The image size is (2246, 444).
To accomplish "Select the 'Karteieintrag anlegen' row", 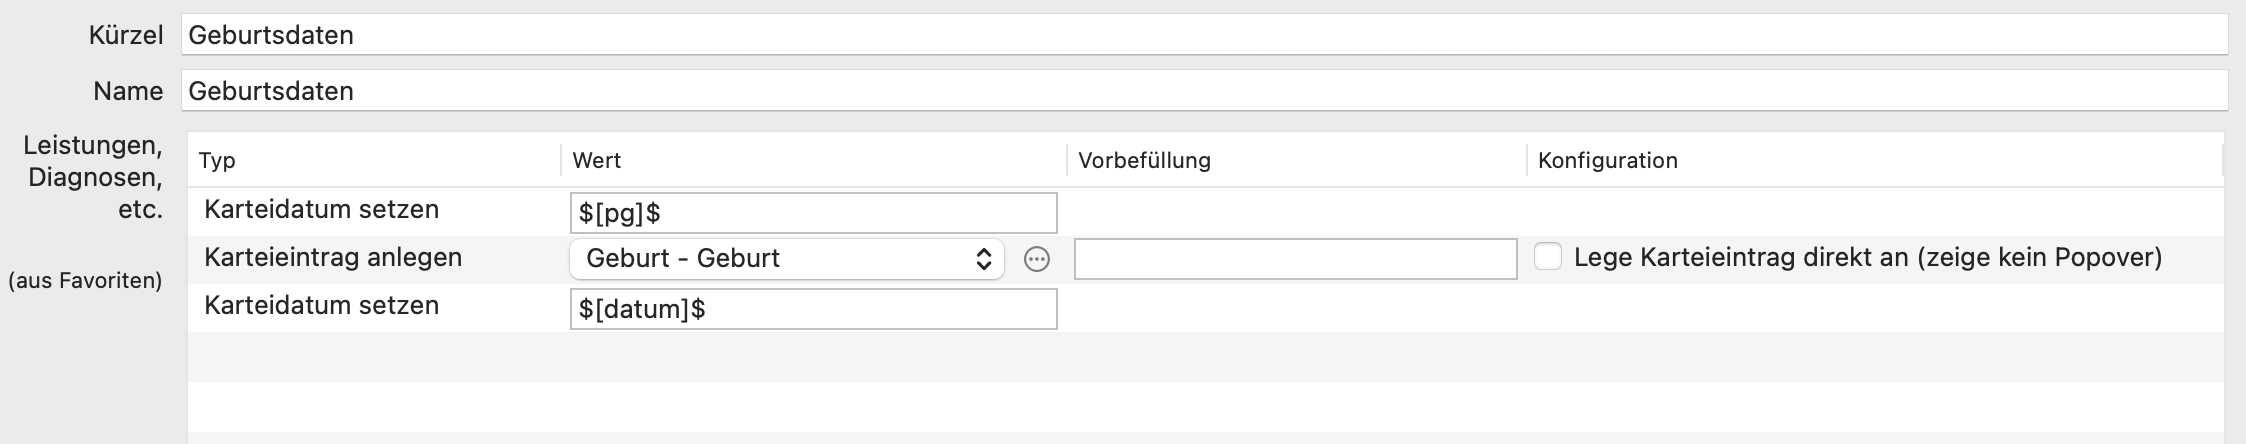I will click(x=1205, y=259).
